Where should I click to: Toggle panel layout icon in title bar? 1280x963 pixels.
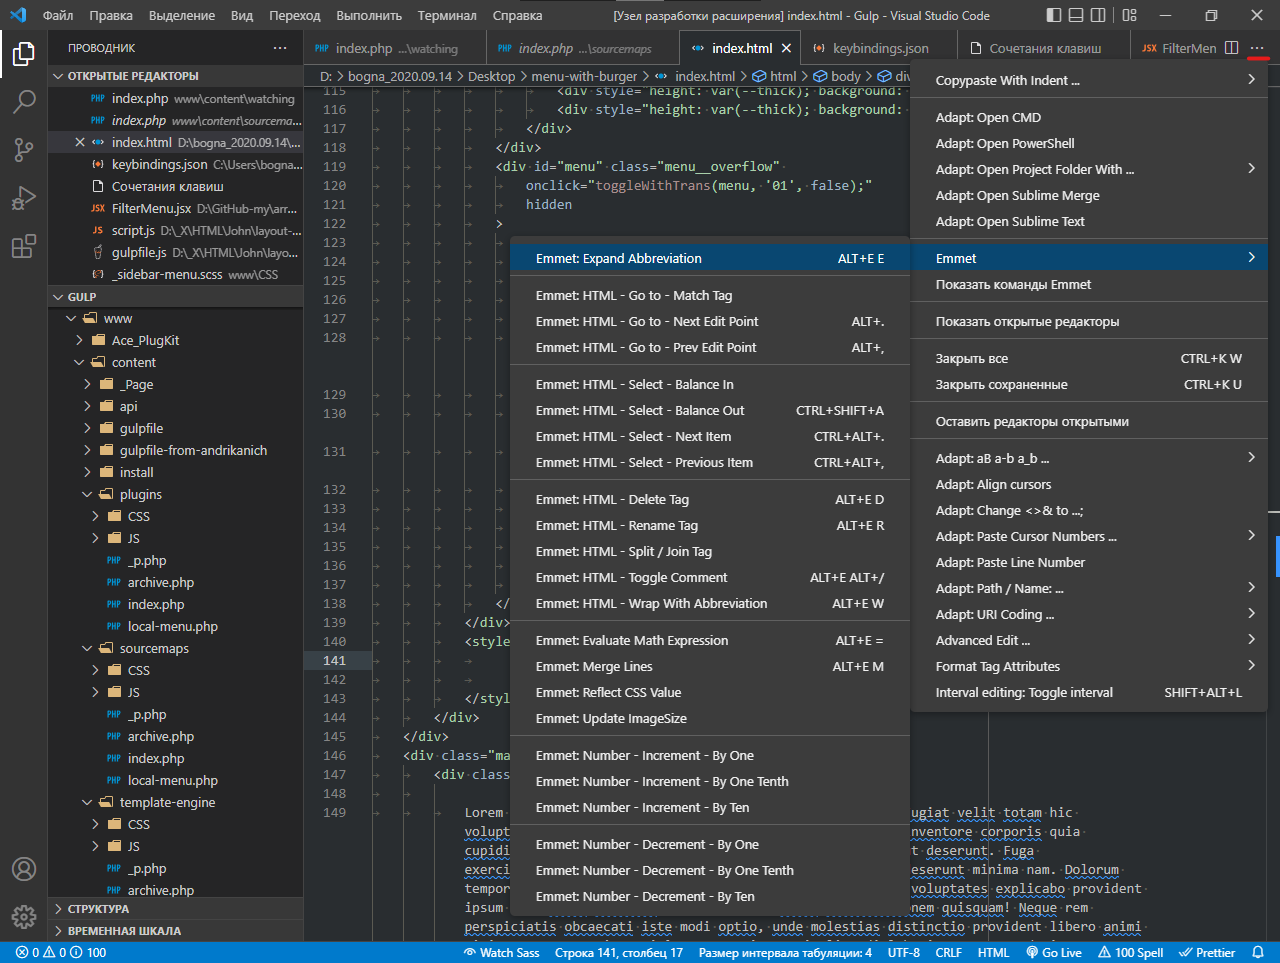coord(1076,15)
